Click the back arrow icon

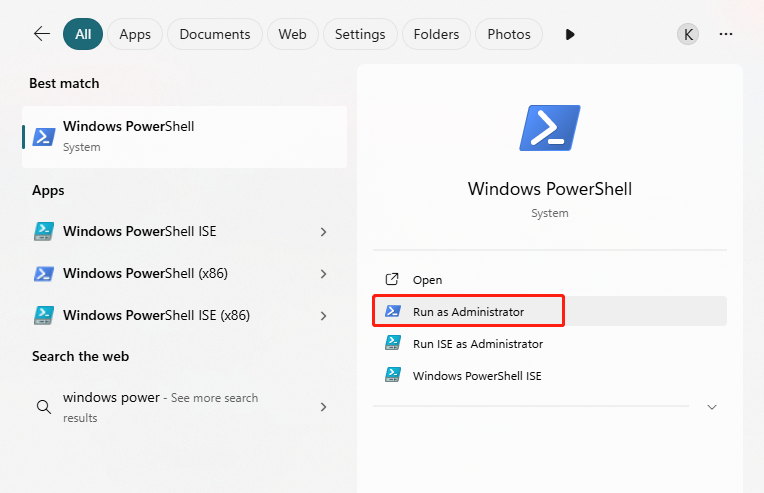41,34
